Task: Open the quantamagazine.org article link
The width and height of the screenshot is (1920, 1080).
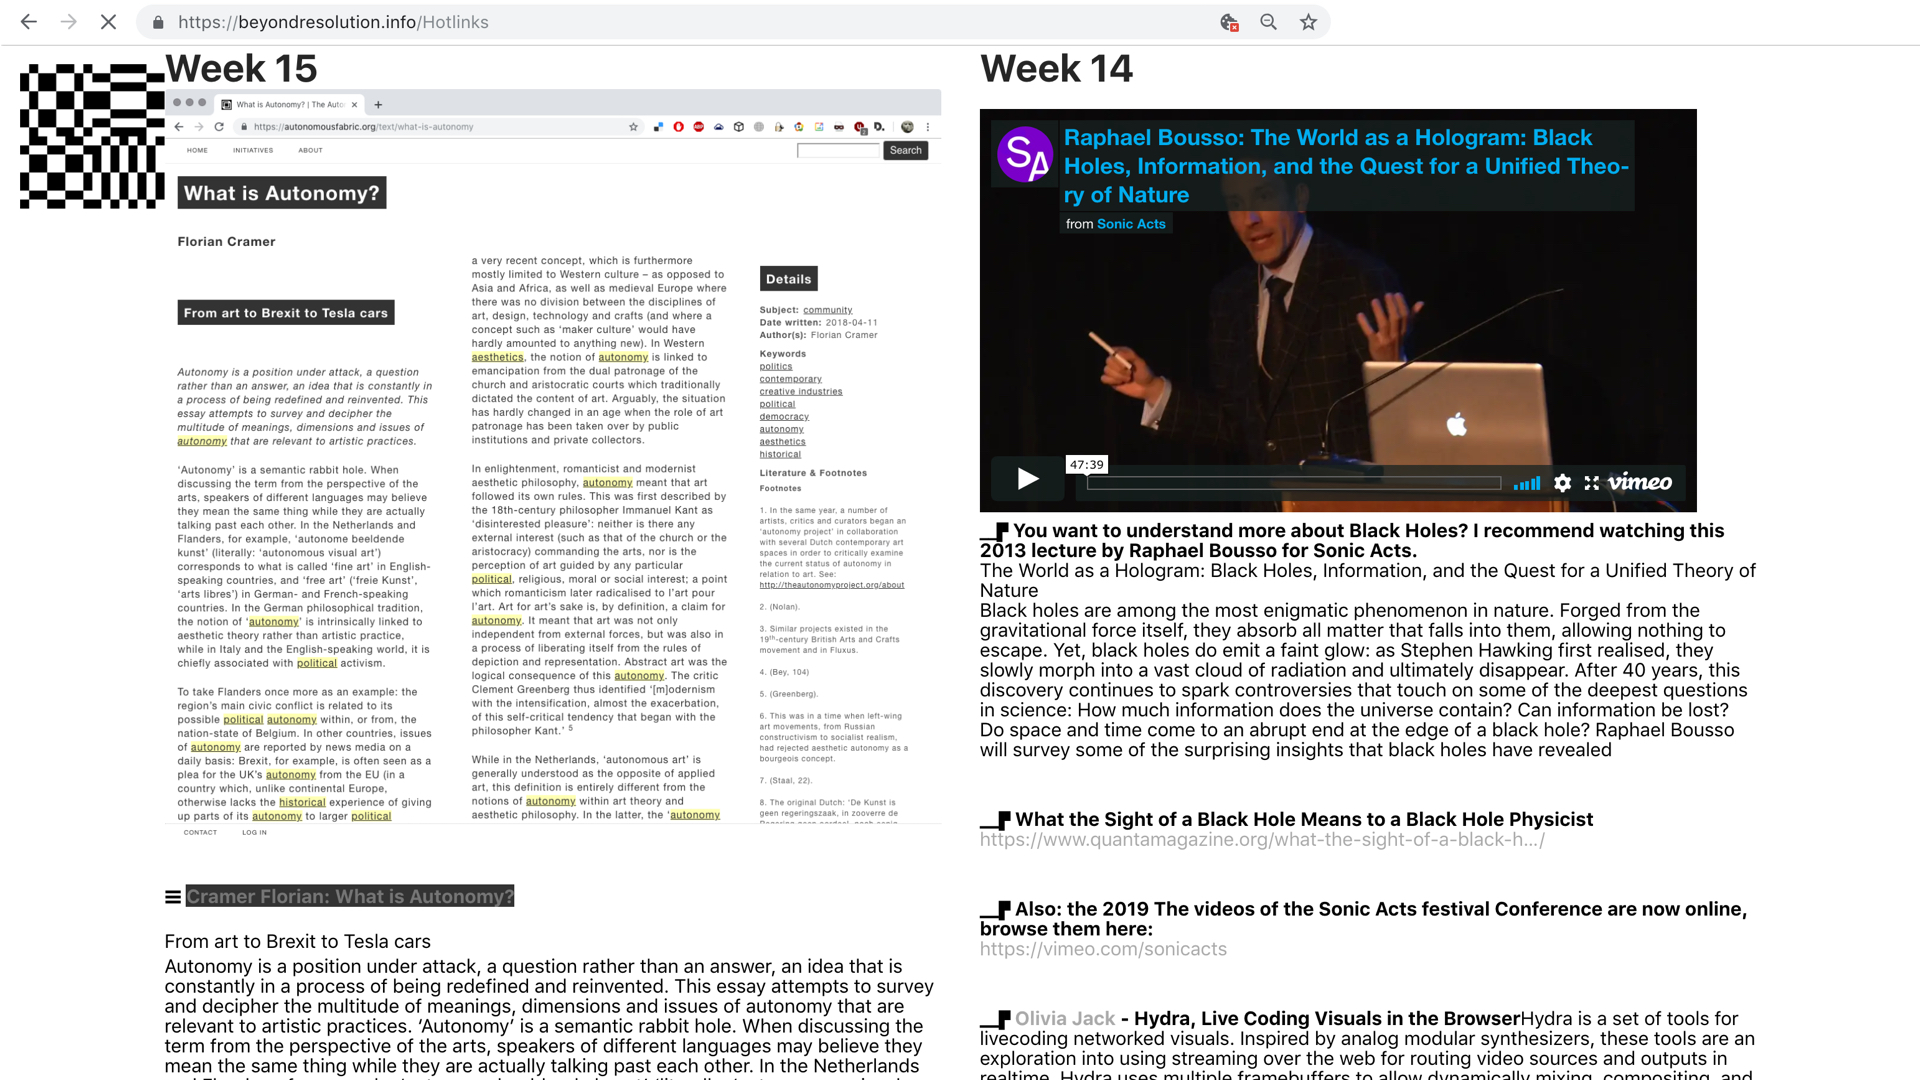Action: coord(1262,840)
